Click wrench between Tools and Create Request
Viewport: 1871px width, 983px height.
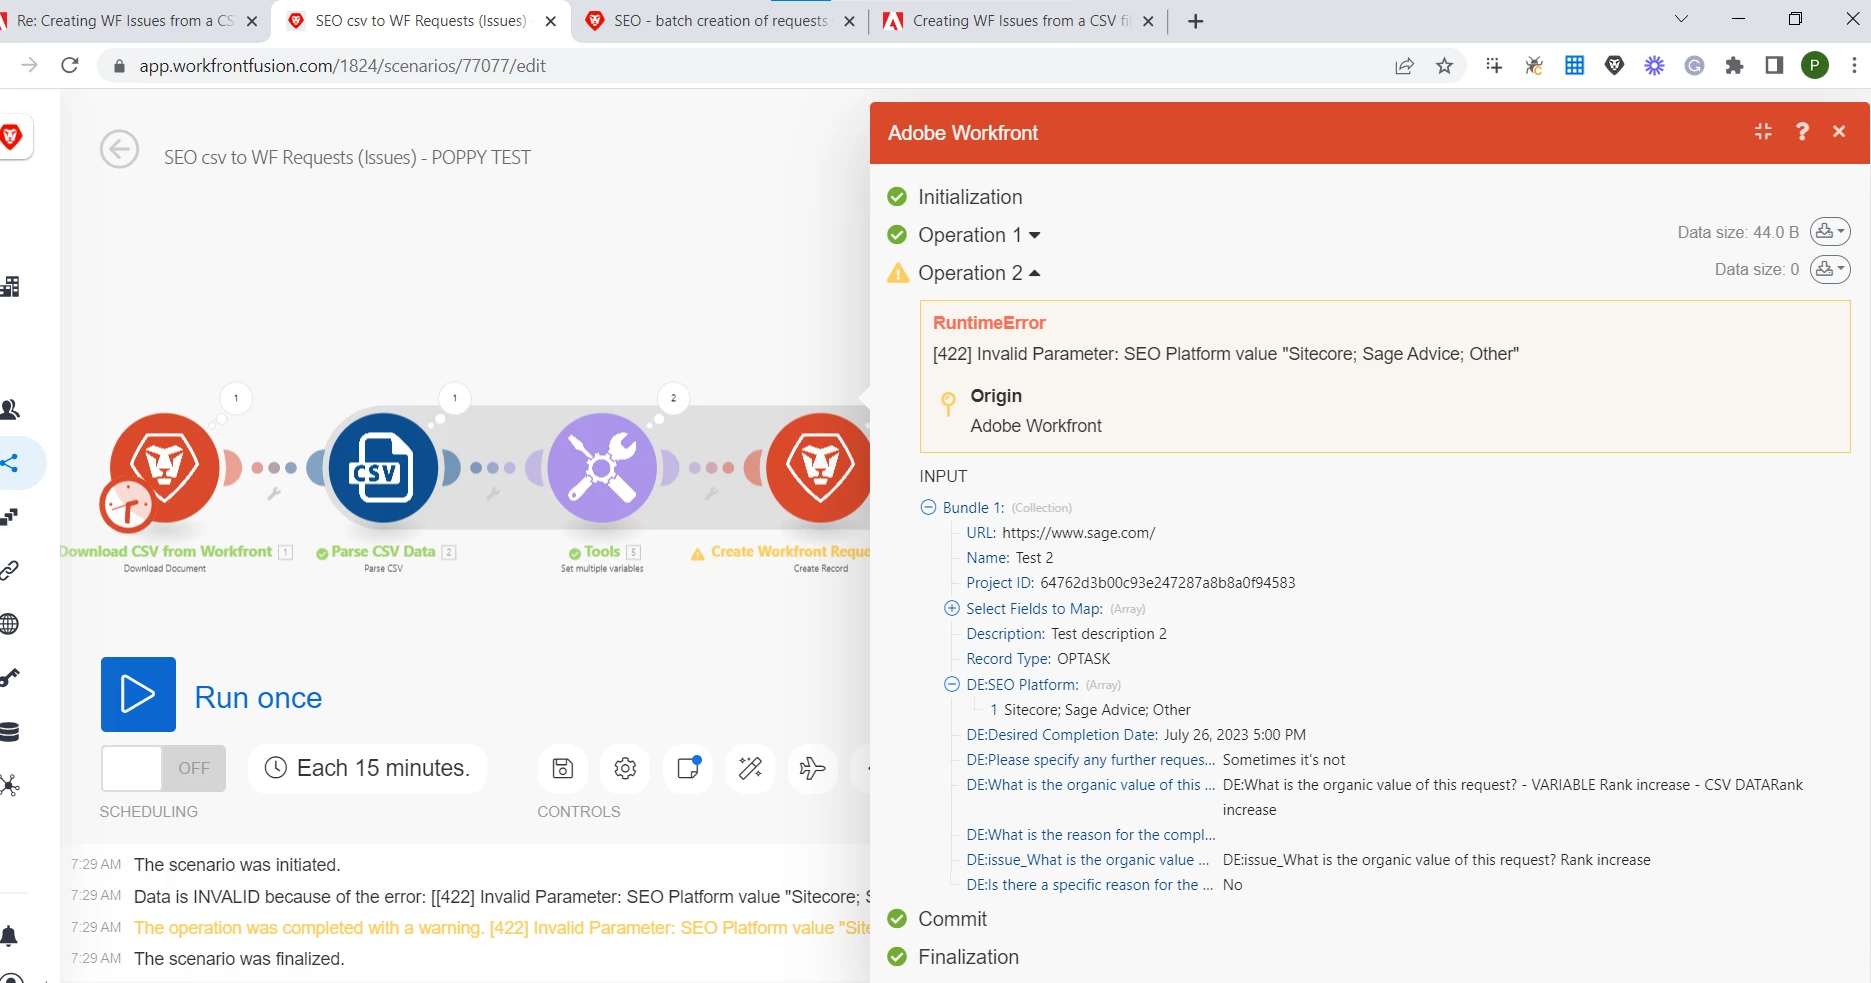click(712, 494)
